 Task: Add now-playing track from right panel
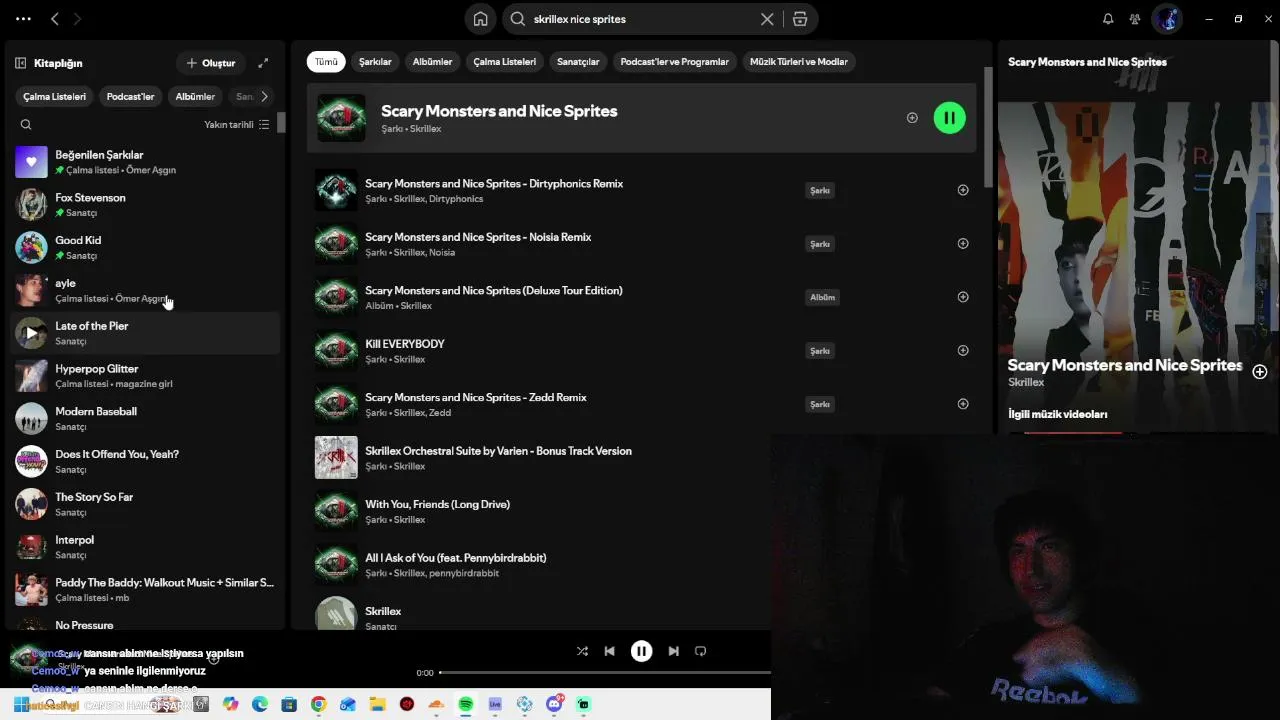tap(1260, 372)
